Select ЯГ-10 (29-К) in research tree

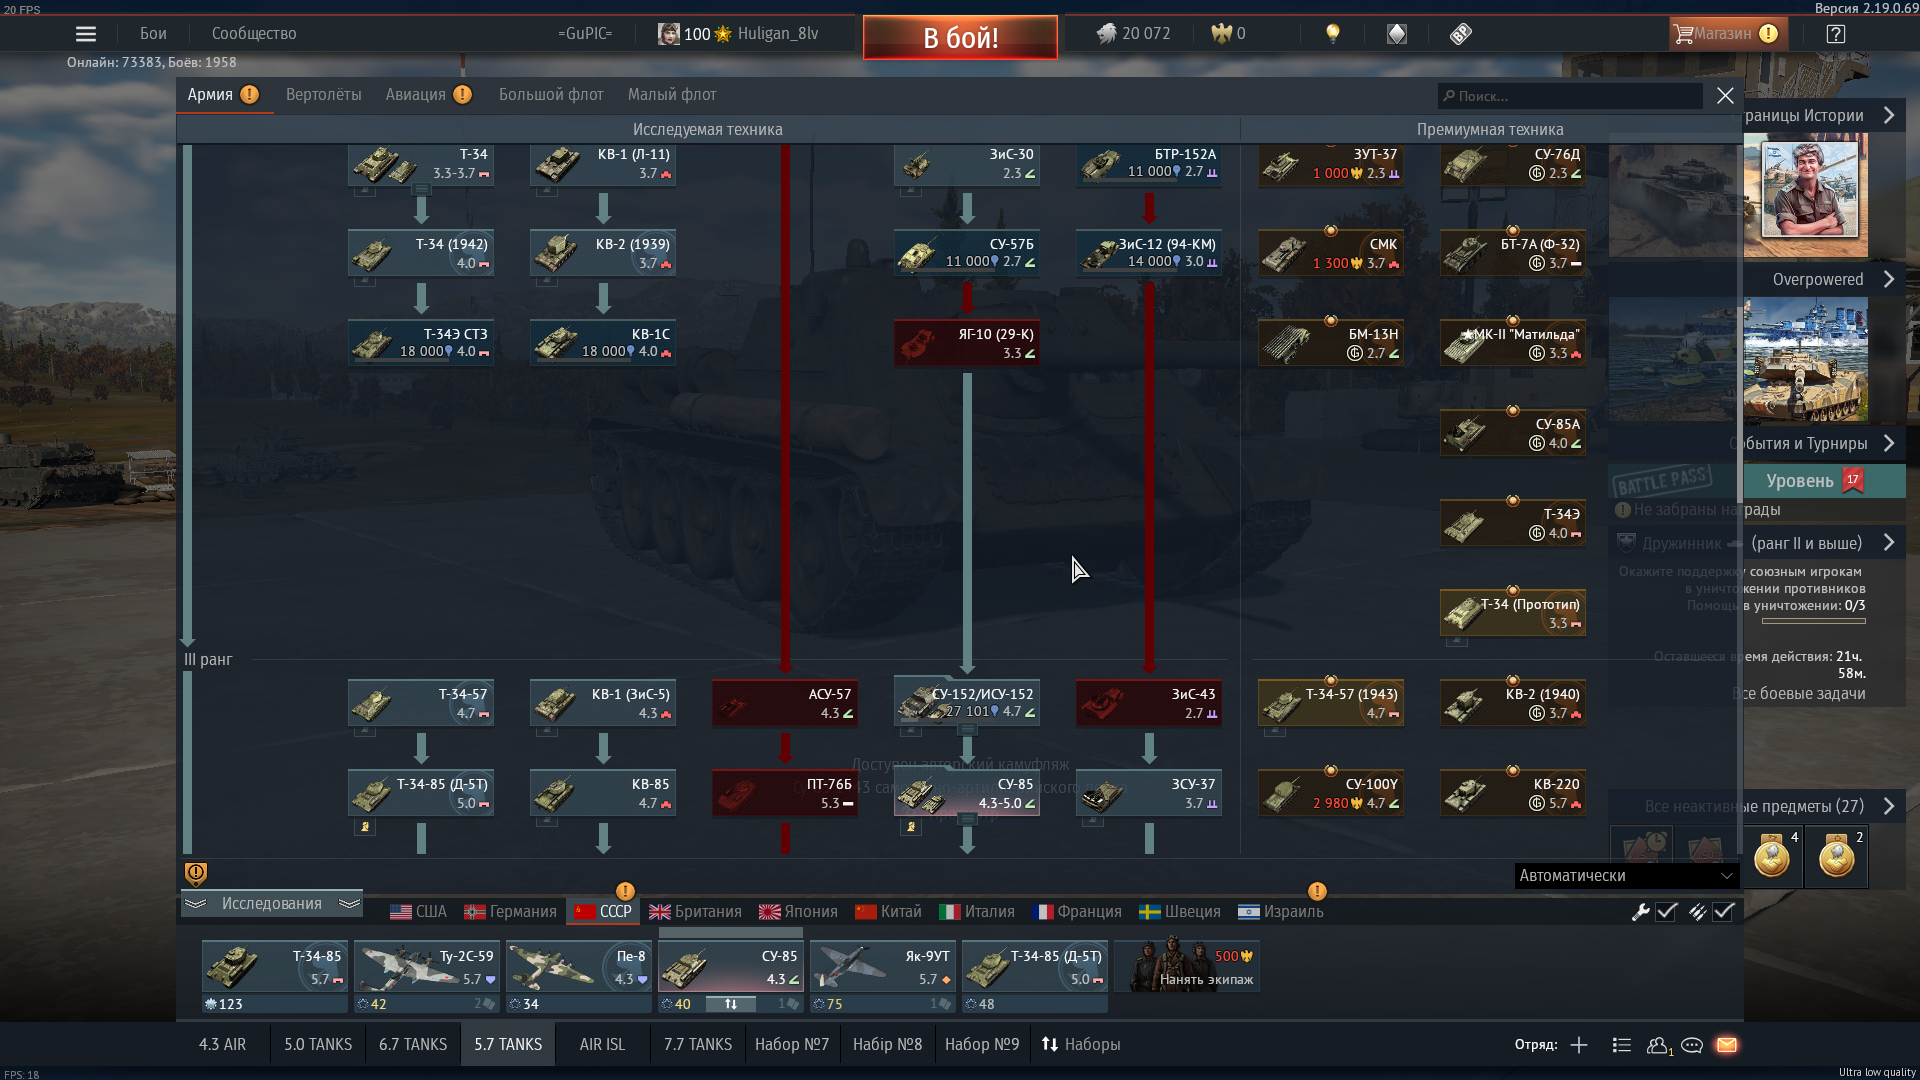pyautogui.click(x=967, y=343)
